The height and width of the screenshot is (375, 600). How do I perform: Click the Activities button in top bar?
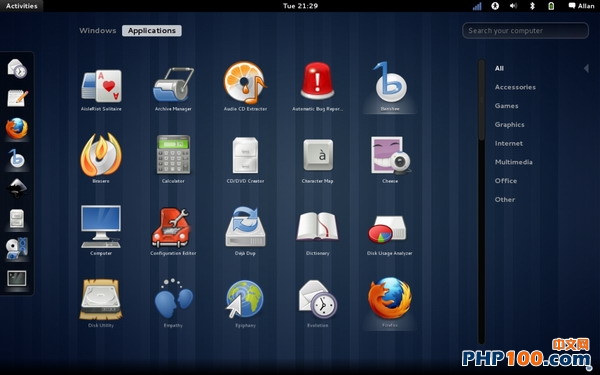pyautogui.click(x=21, y=6)
